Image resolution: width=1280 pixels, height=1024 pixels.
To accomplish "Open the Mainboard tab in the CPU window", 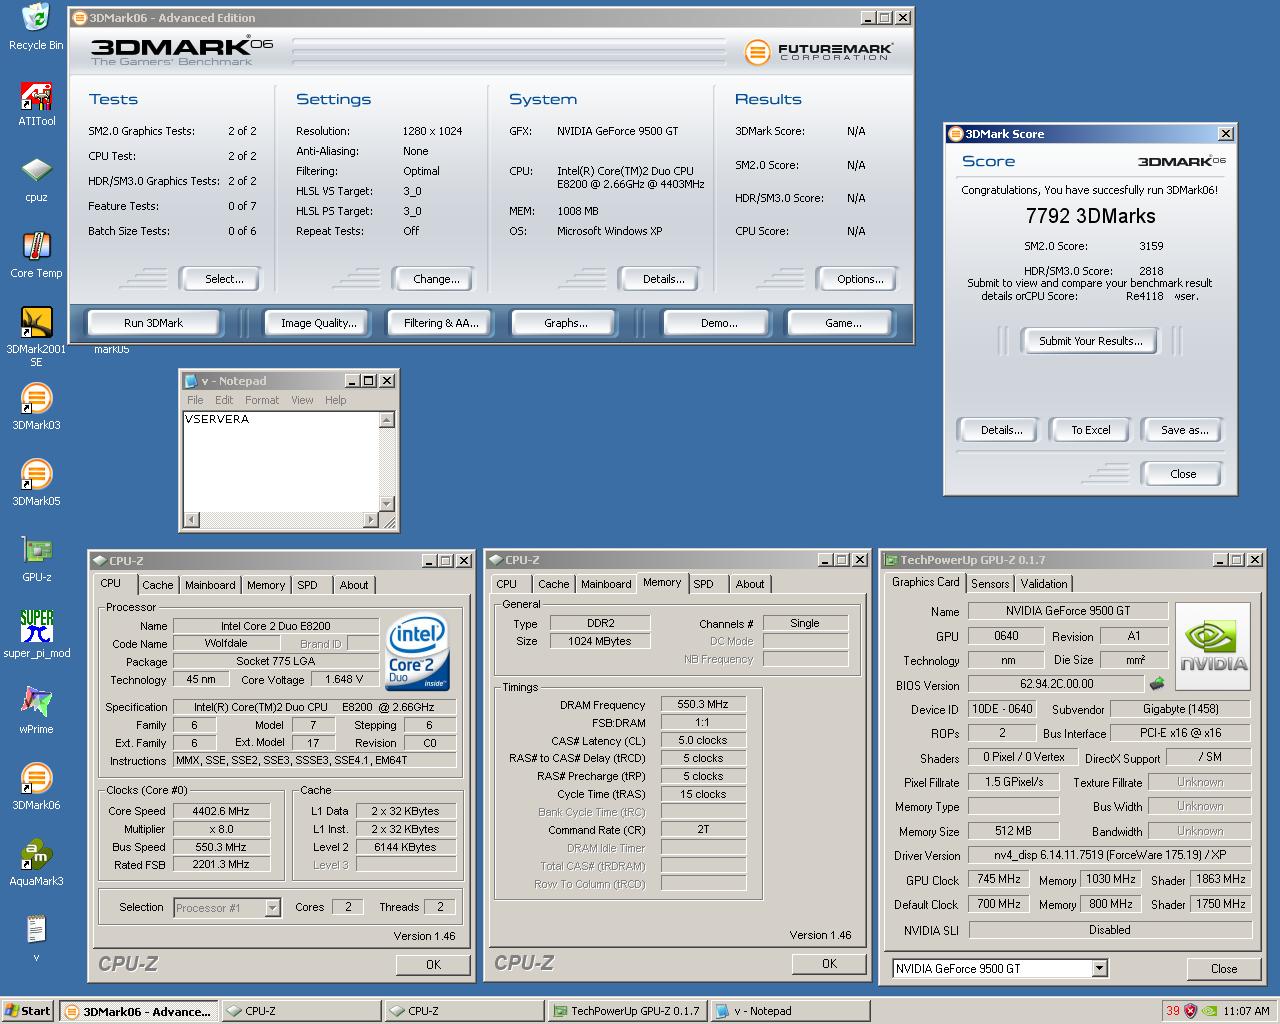I will tap(210, 585).
